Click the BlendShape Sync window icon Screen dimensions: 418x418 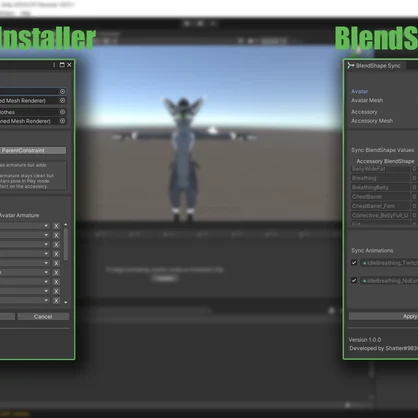[x=350, y=65]
